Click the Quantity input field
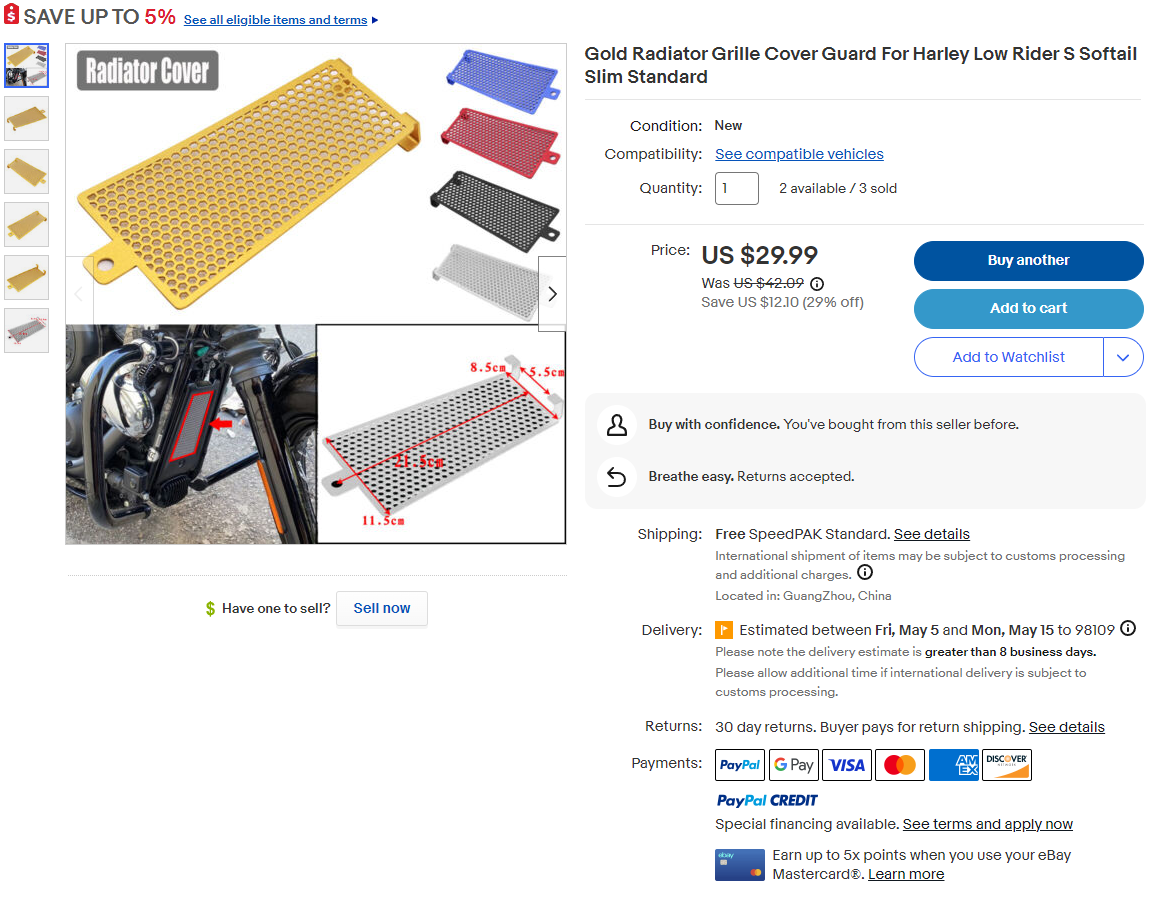The width and height of the screenshot is (1157, 900). pos(736,188)
